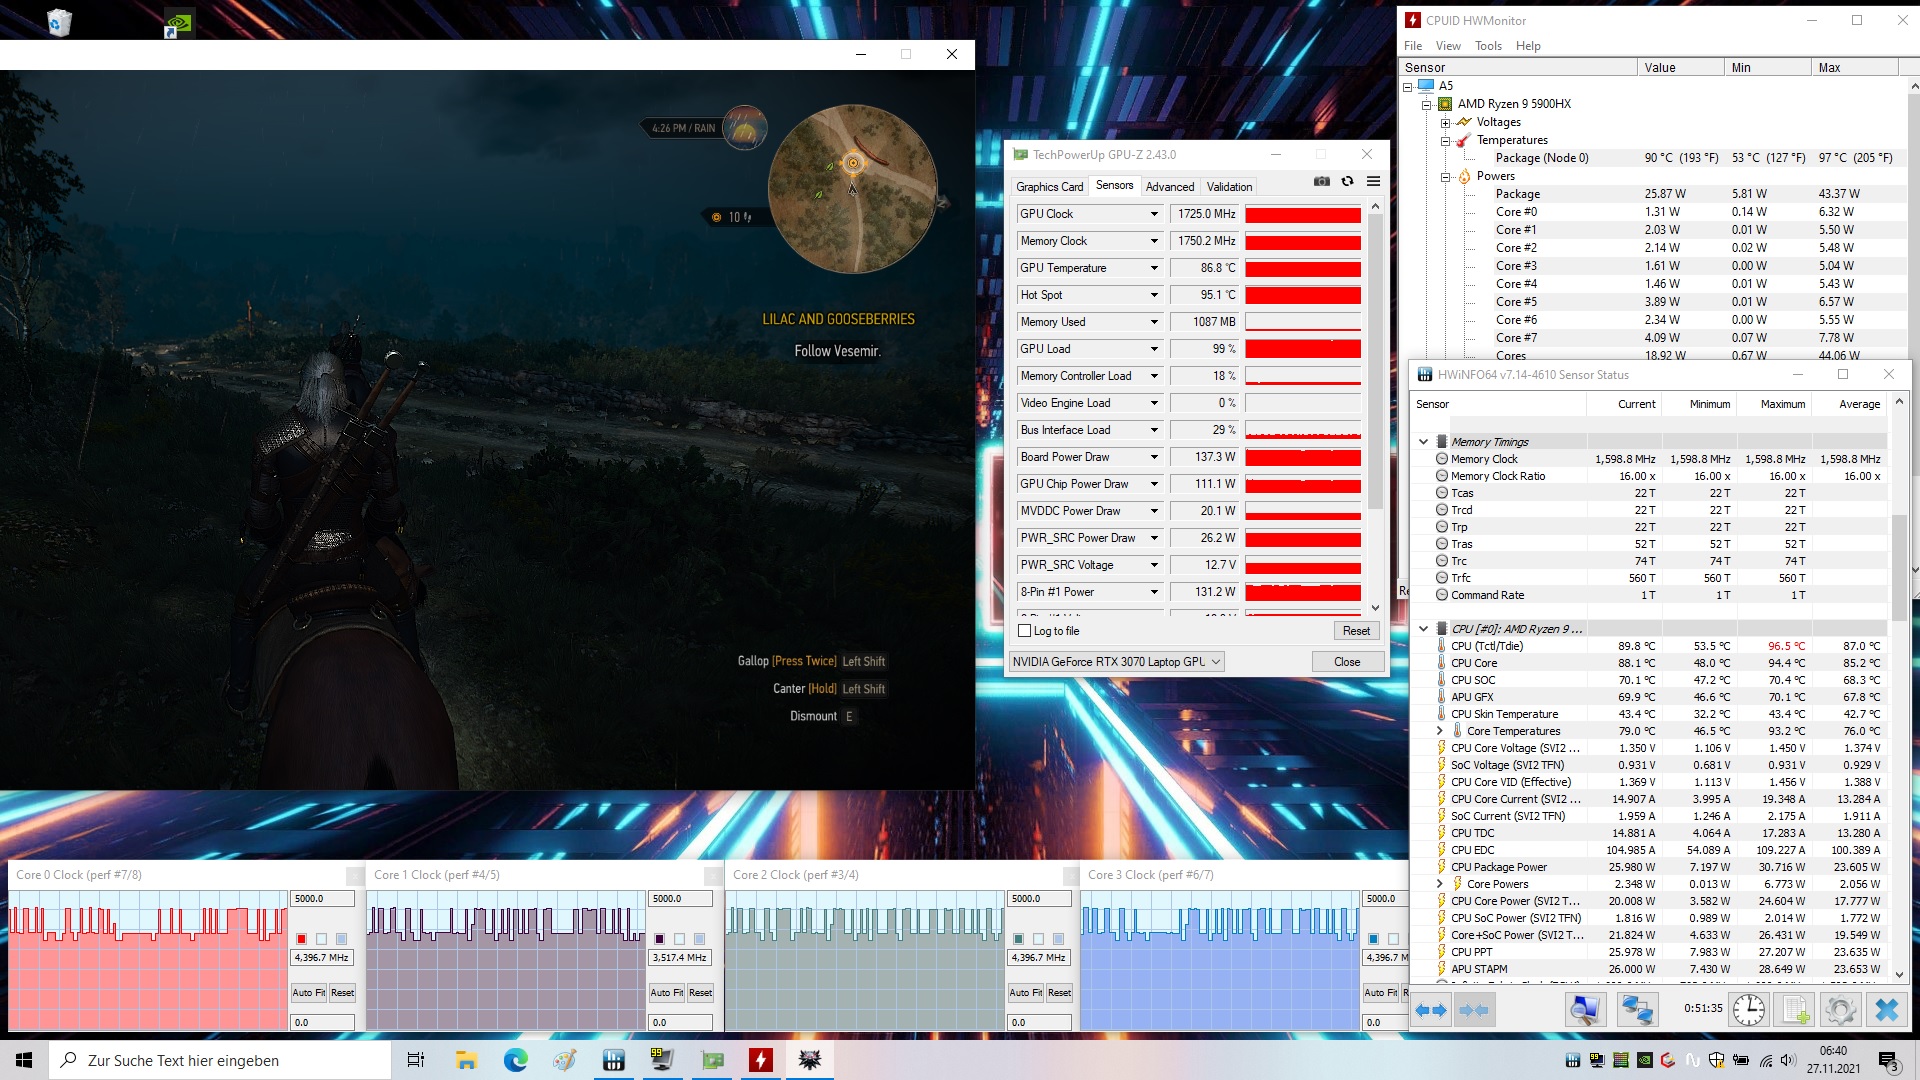This screenshot has width=1920, height=1080.
Task: Click HWiNFO expand columns arrows icon
Action: click(1432, 1010)
